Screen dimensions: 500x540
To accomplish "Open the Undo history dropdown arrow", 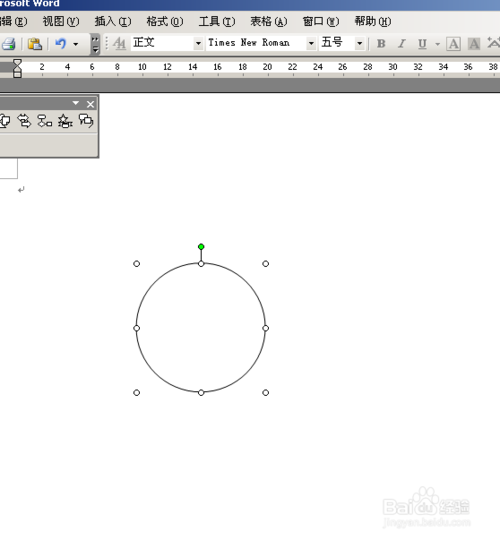I will (75, 44).
